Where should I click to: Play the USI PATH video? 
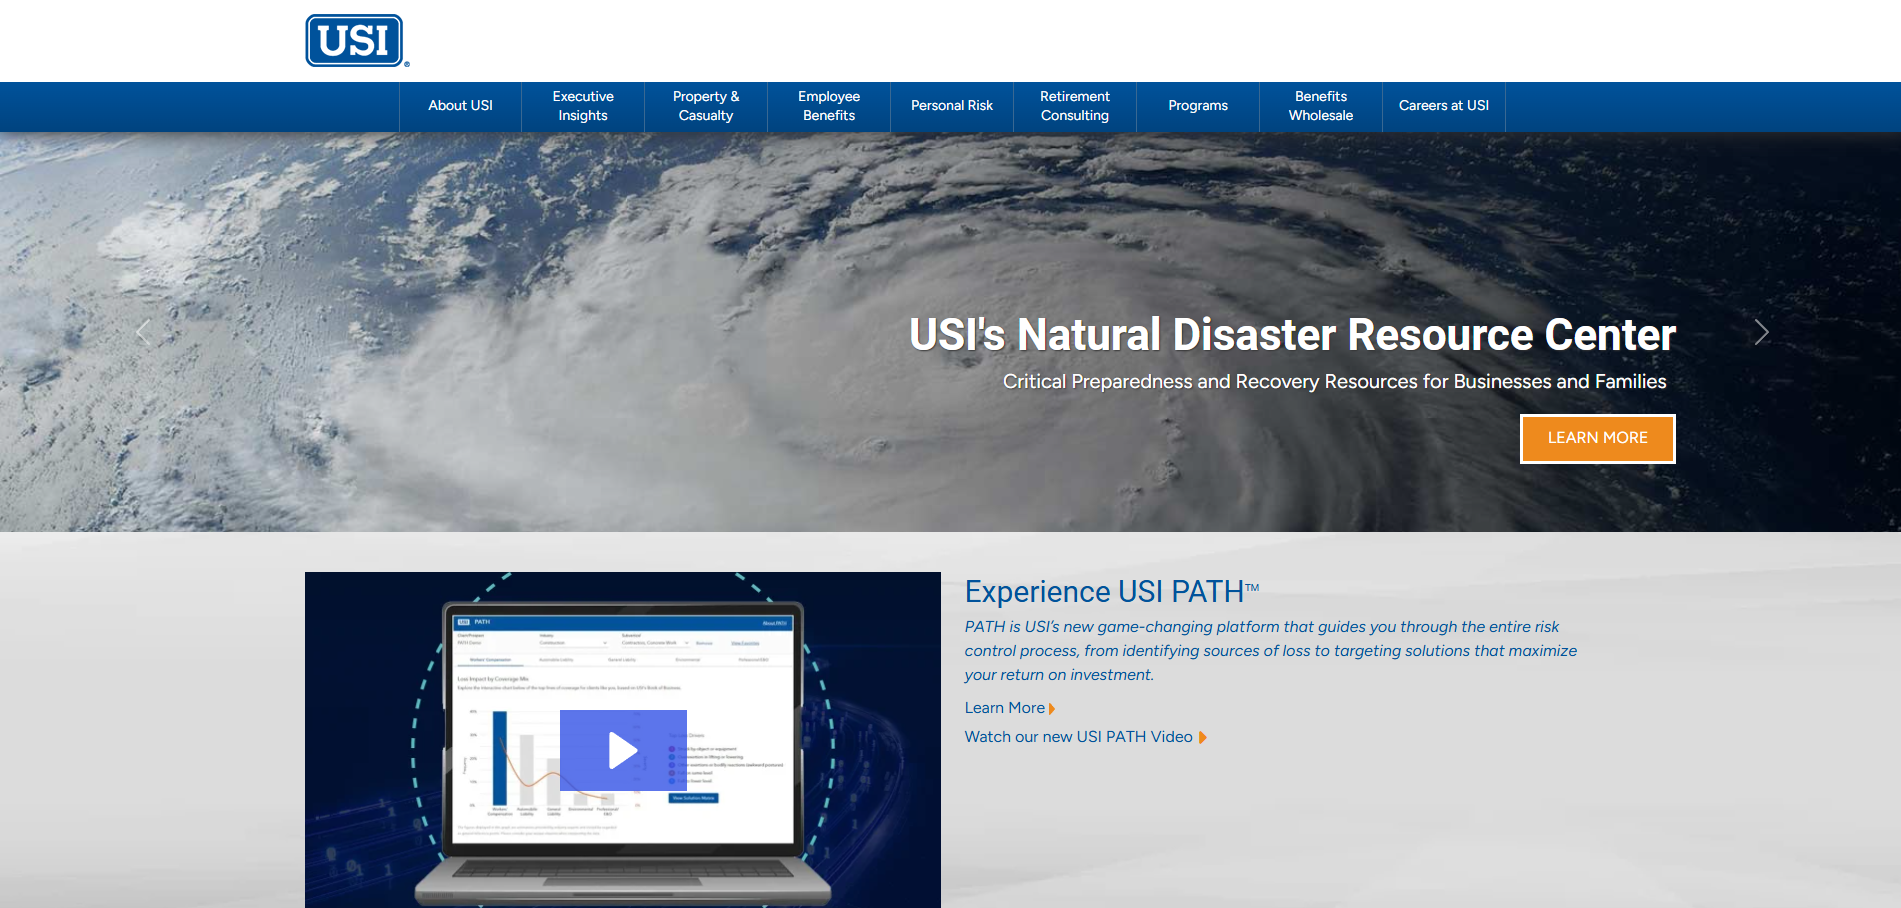tap(622, 750)
